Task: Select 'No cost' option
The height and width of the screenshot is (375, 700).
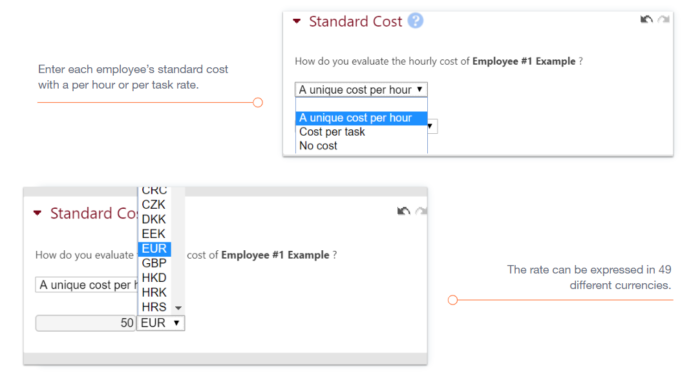Action: [x=361, y=146]
